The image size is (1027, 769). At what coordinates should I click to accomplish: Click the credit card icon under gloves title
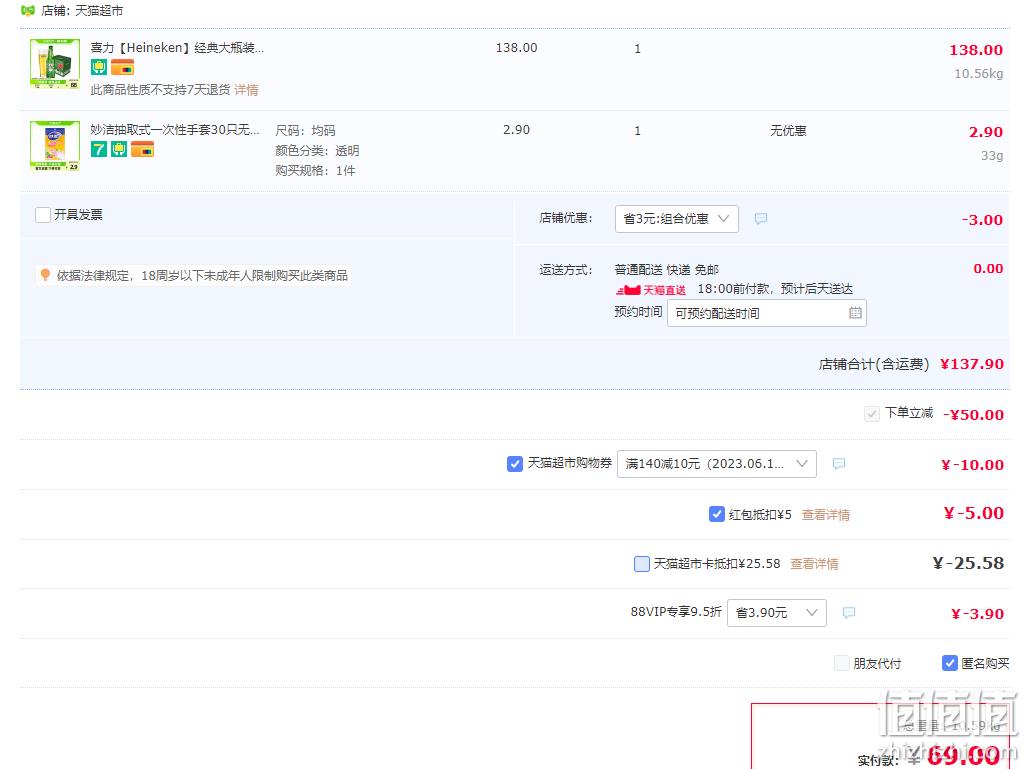(142, 149)
